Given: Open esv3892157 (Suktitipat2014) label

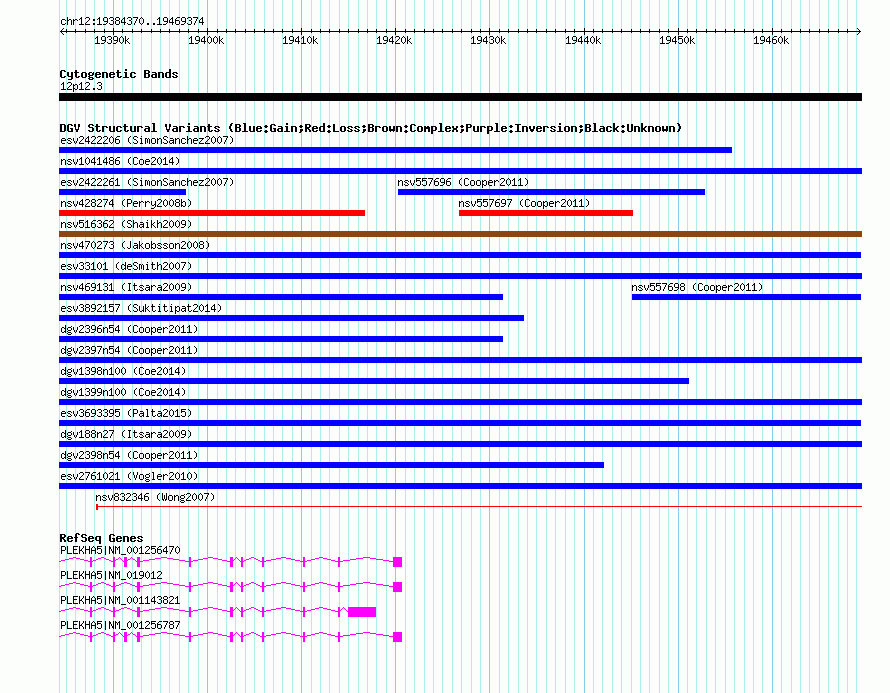Looking at the screenshot, I should tap(141, 308).
